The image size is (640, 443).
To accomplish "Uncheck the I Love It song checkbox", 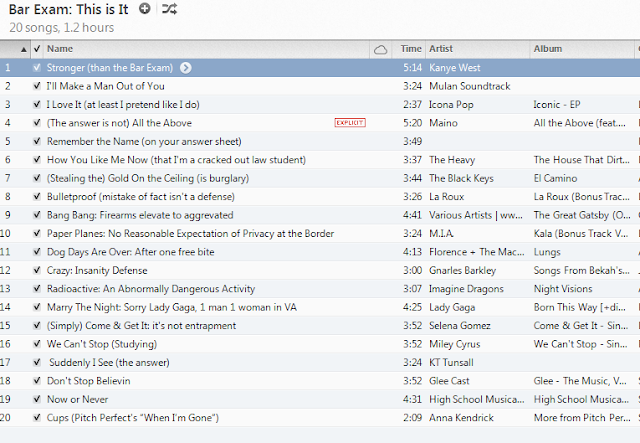I will [x=37, y=105].
